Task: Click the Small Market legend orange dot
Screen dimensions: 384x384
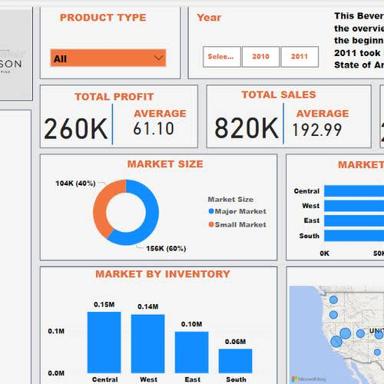Action: tap(211, 224)
